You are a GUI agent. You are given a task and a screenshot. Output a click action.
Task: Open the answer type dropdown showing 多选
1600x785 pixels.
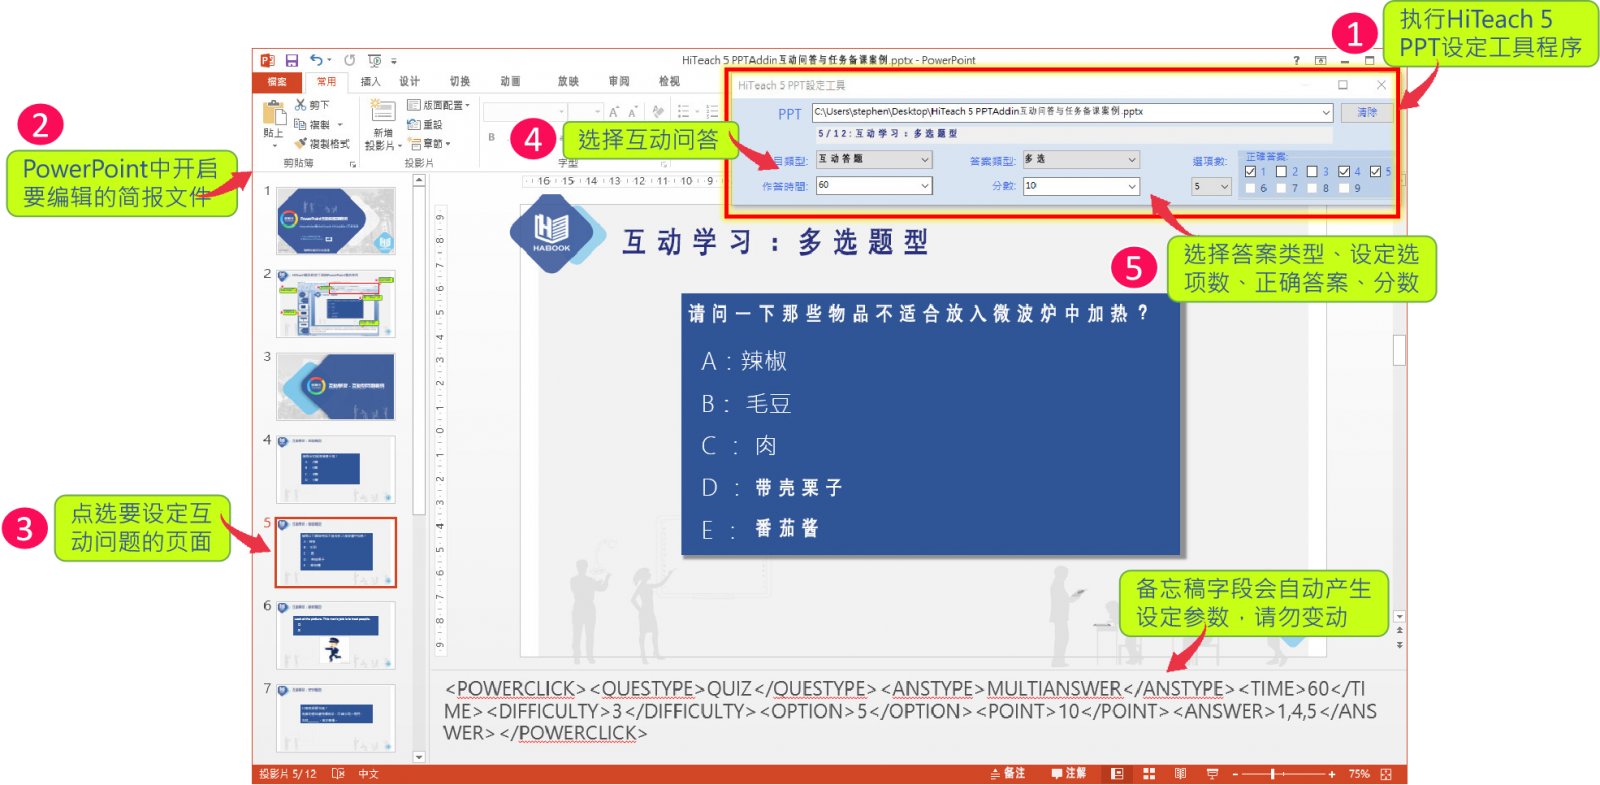tap(1132, 160)
